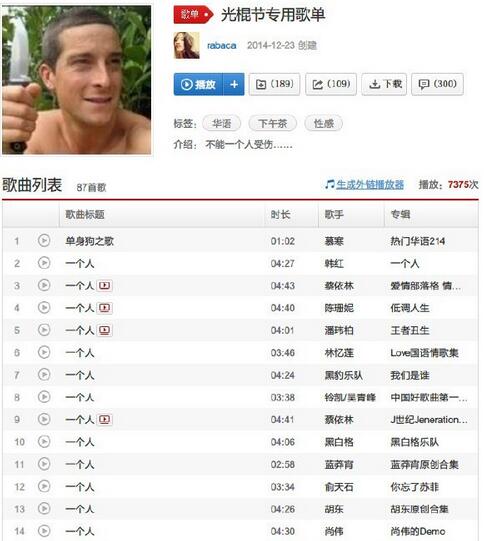Add playlist to queue with plus button
484x541 pixels.
234,84
